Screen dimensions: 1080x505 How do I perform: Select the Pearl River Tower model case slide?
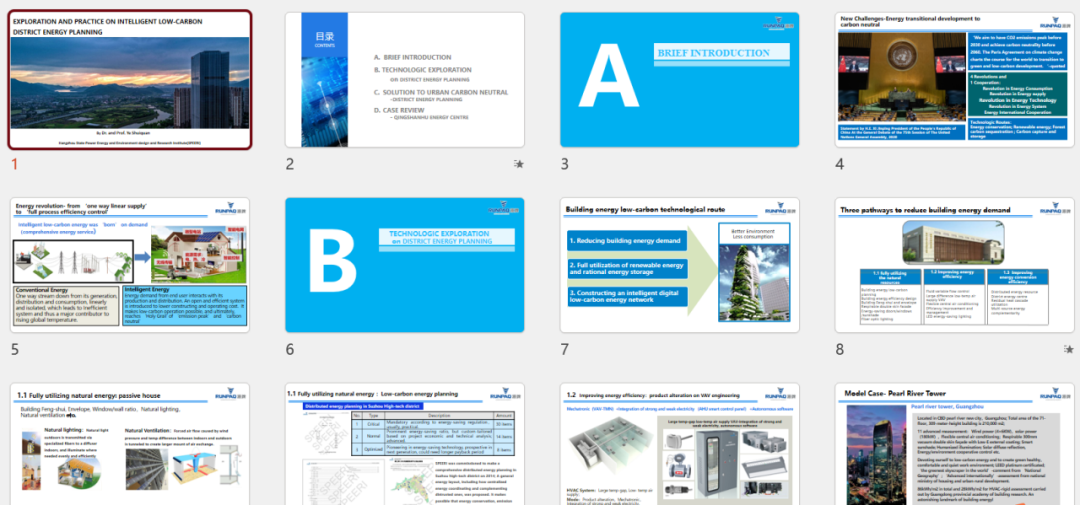pyautogui.click(x=954, y=444)
